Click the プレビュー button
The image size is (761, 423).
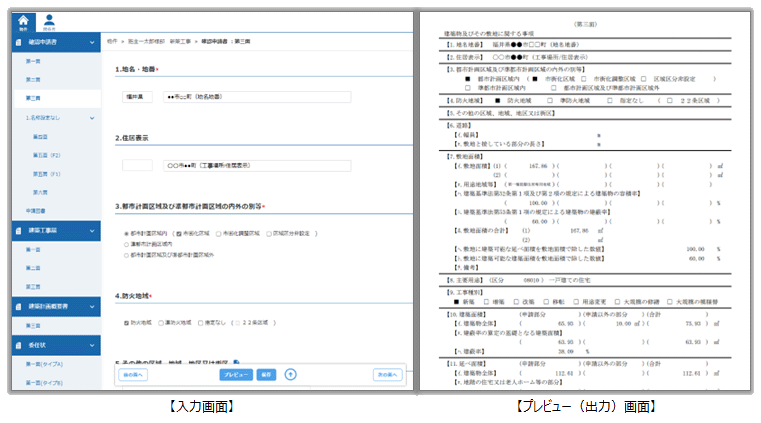pyautogui.click(x=236, y=374)
